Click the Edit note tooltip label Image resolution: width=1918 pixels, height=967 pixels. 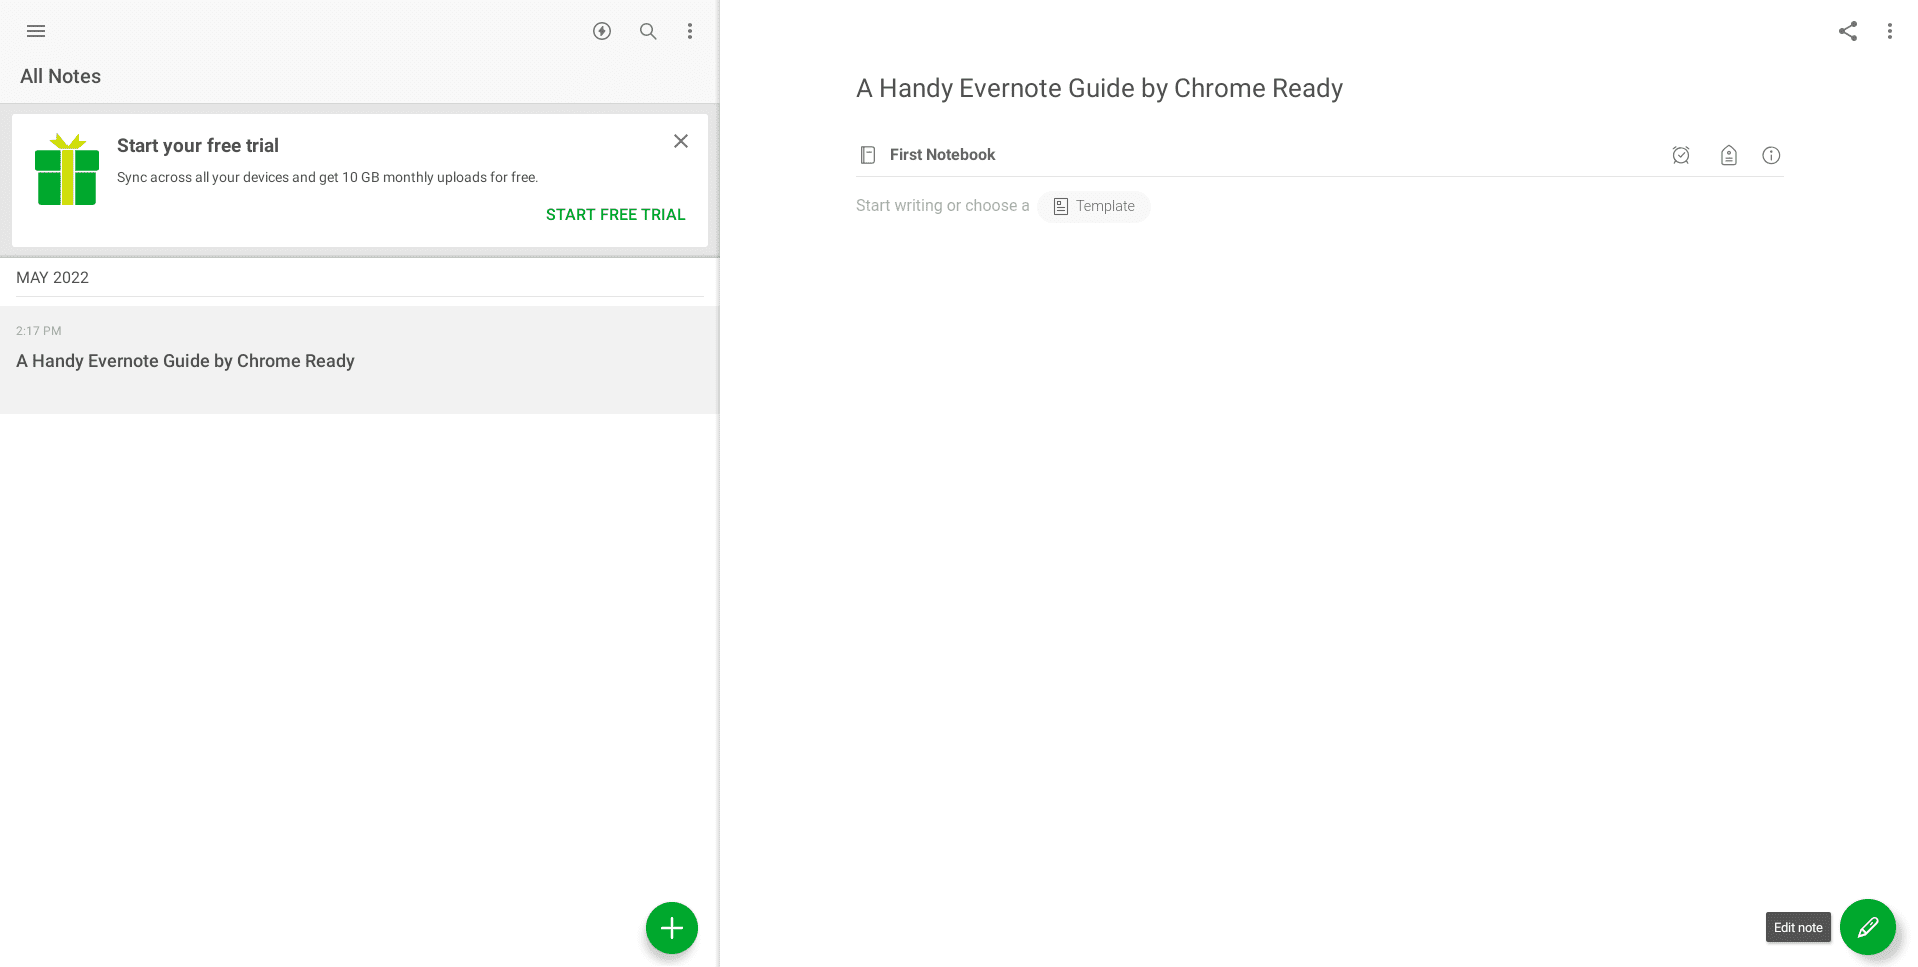point(1798,927)
